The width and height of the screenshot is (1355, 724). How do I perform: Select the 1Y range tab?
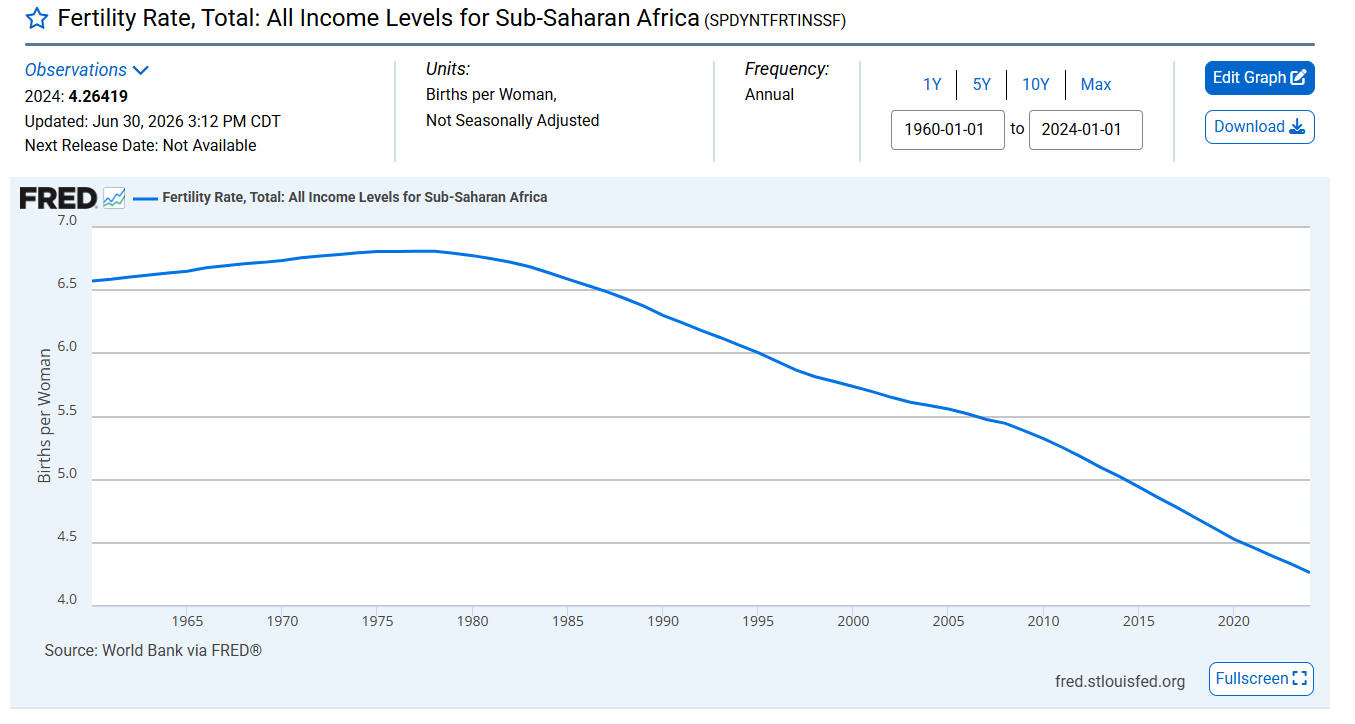932,85
